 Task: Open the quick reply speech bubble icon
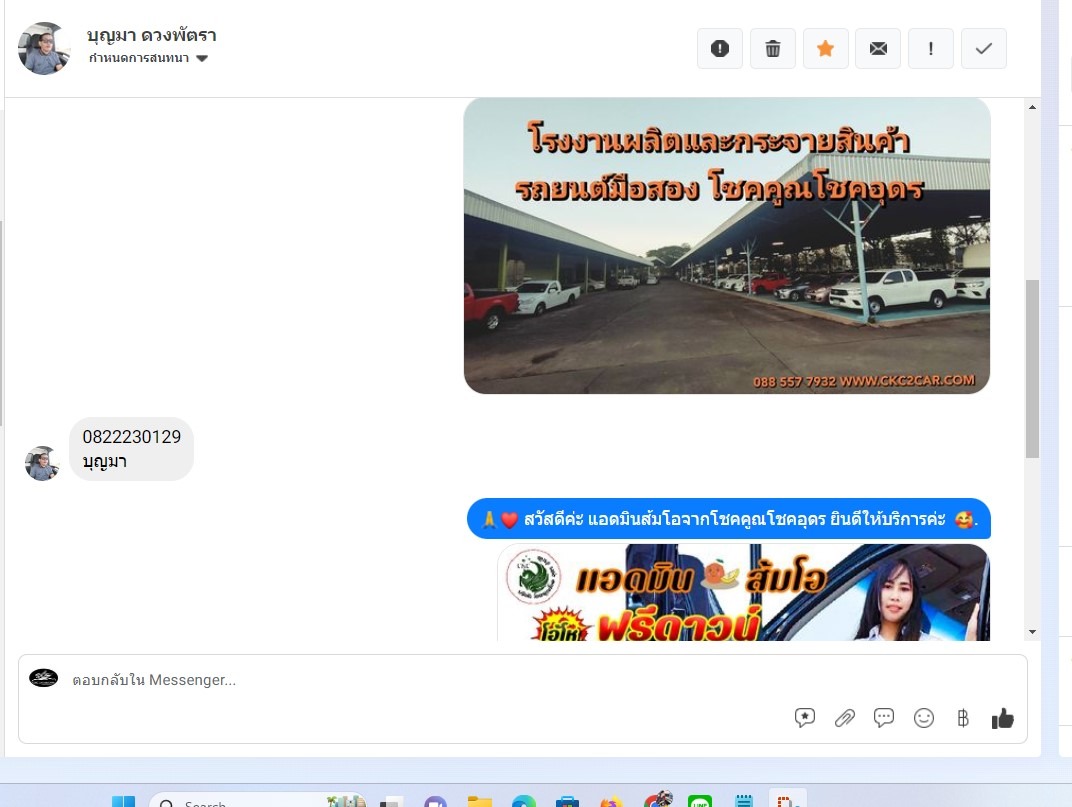[883, 717]
